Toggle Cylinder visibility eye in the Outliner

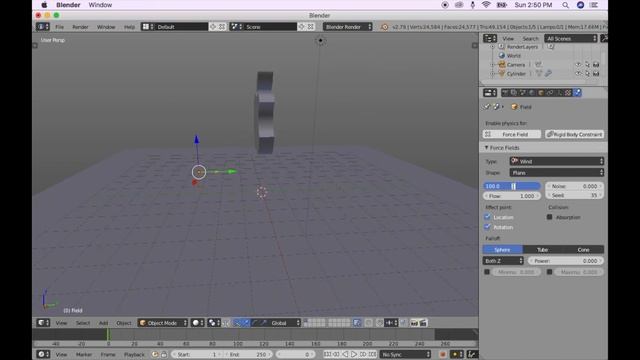pos(578,73)
